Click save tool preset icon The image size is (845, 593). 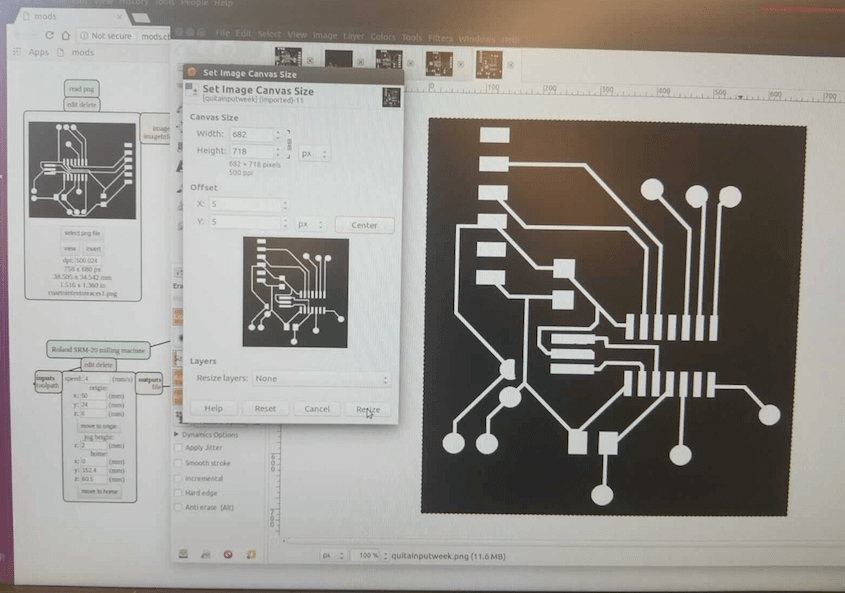(183, 554)
